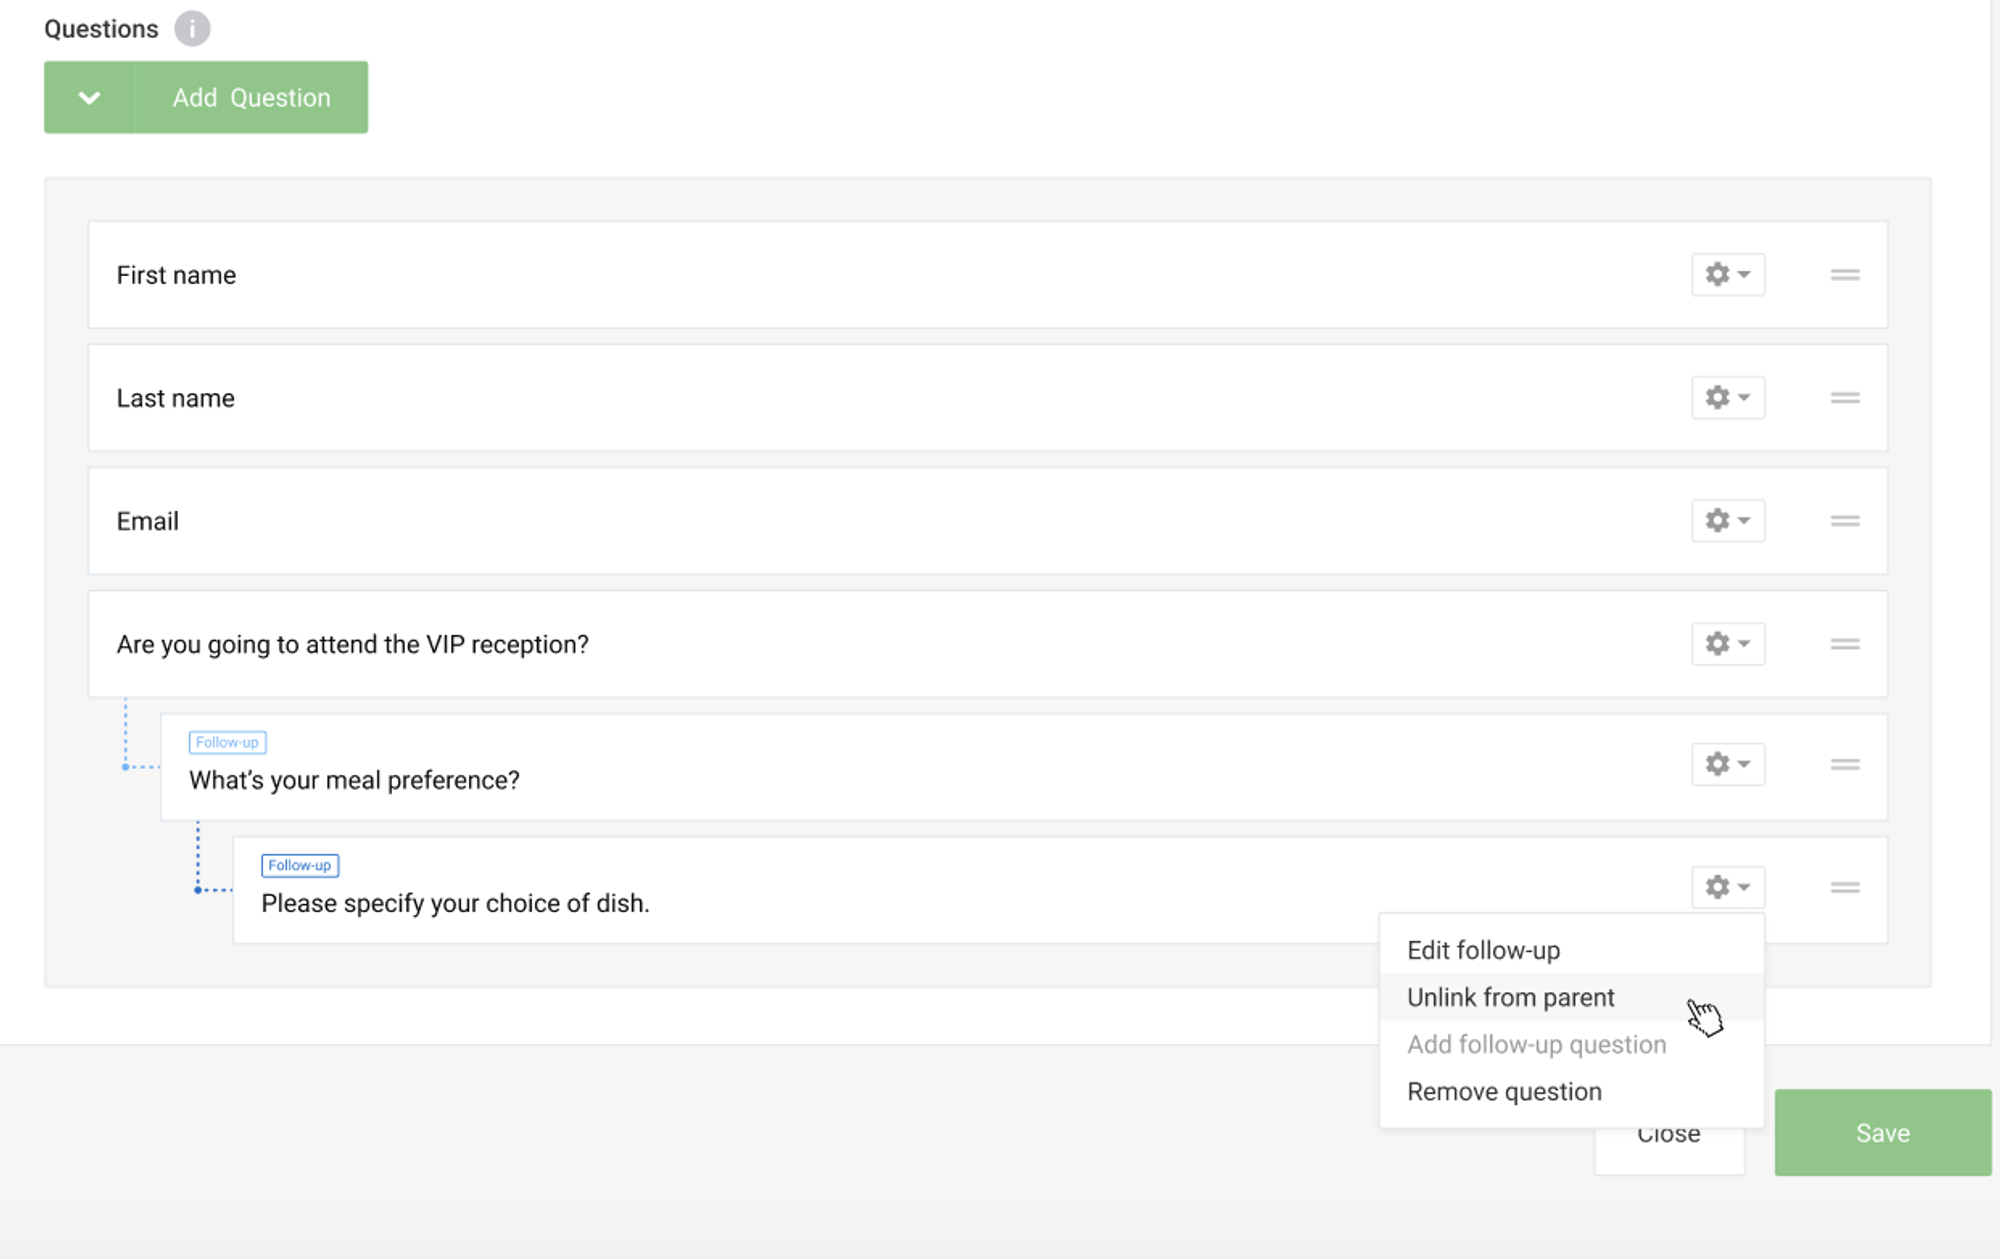Open dropdown arrow next to Last name gear

point(1742,397)
